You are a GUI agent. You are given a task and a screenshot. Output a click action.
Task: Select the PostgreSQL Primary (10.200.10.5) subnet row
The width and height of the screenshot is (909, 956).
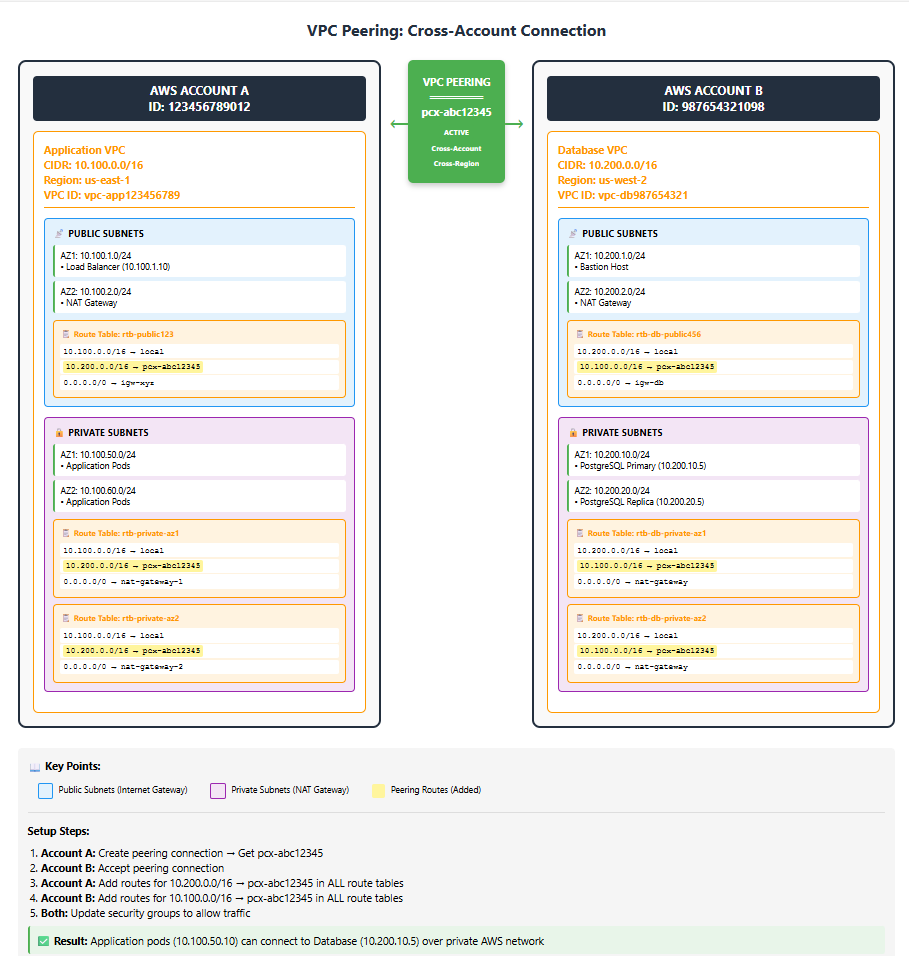coord(713,460)
